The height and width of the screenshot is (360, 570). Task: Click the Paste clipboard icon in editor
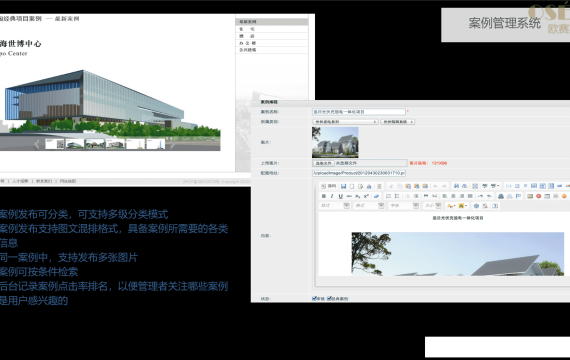408,186
